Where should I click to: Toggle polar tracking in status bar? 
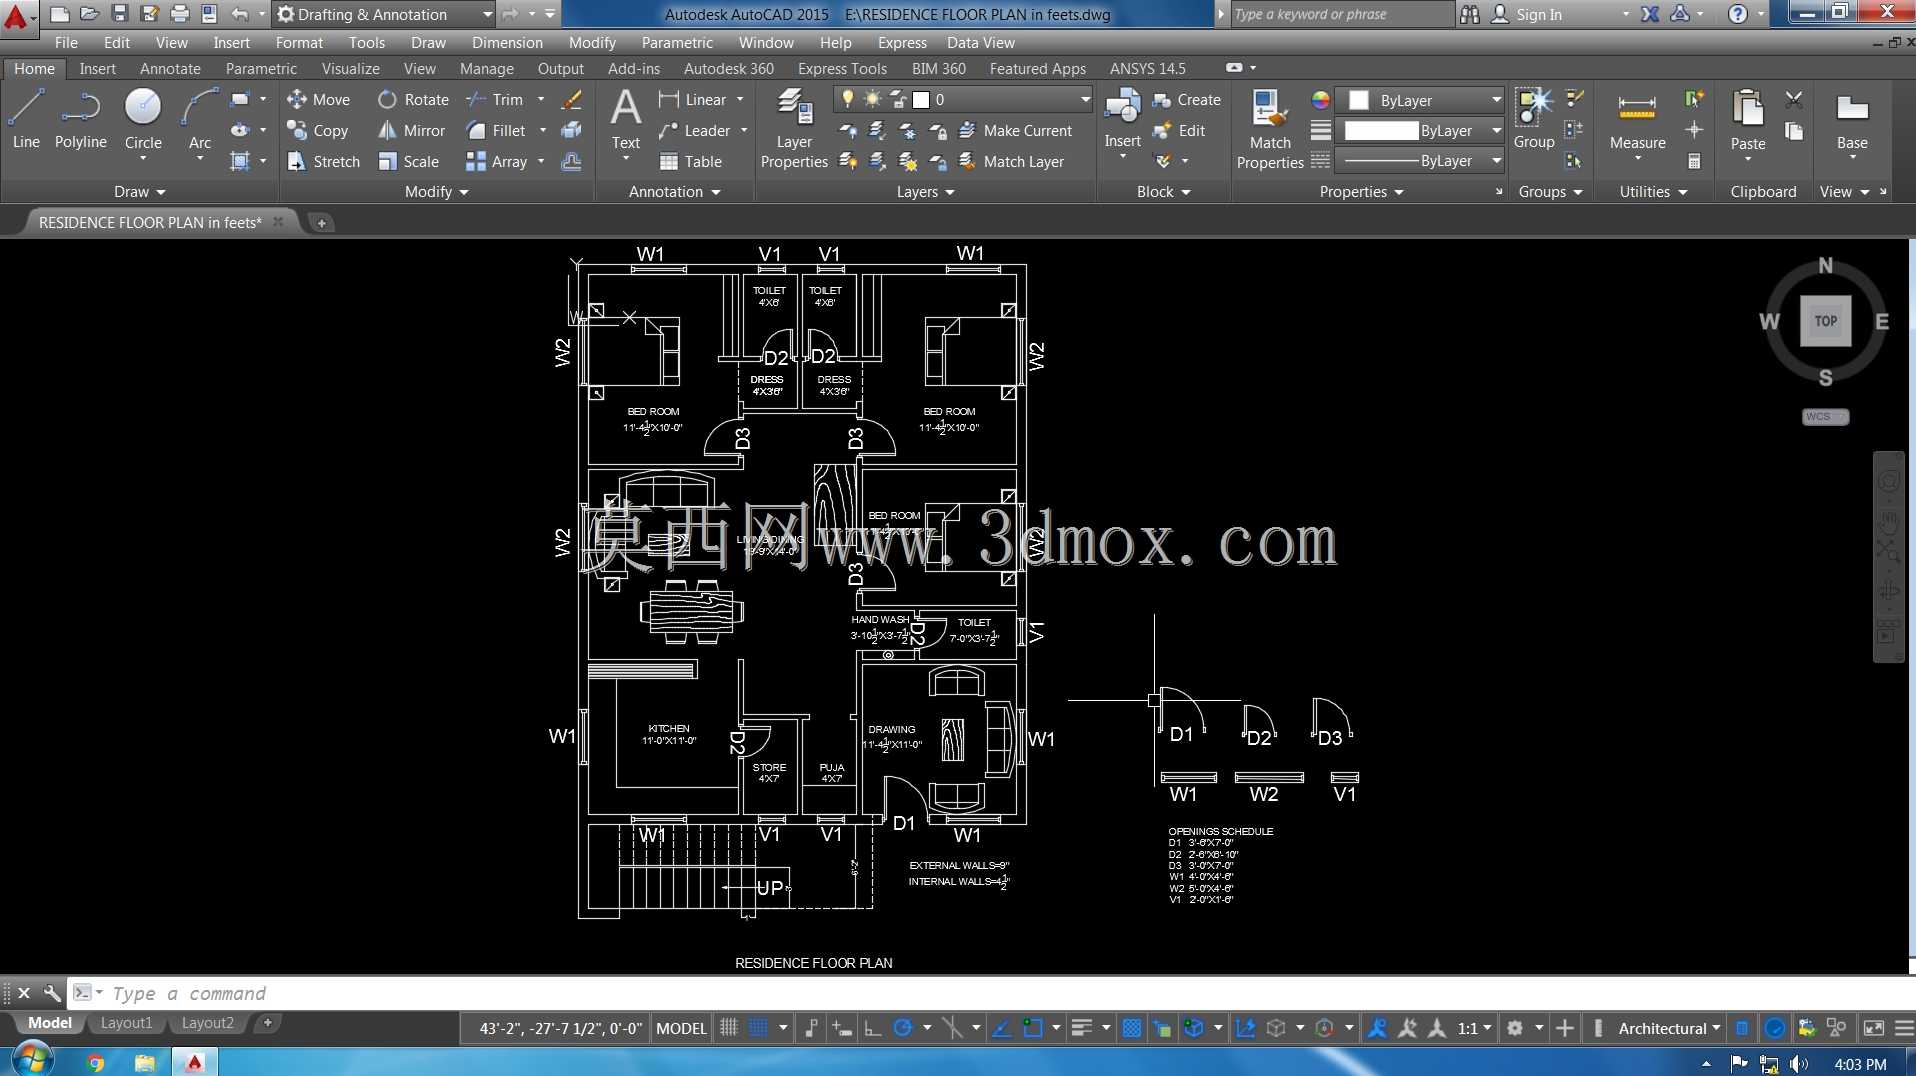tap(903, 1028)
